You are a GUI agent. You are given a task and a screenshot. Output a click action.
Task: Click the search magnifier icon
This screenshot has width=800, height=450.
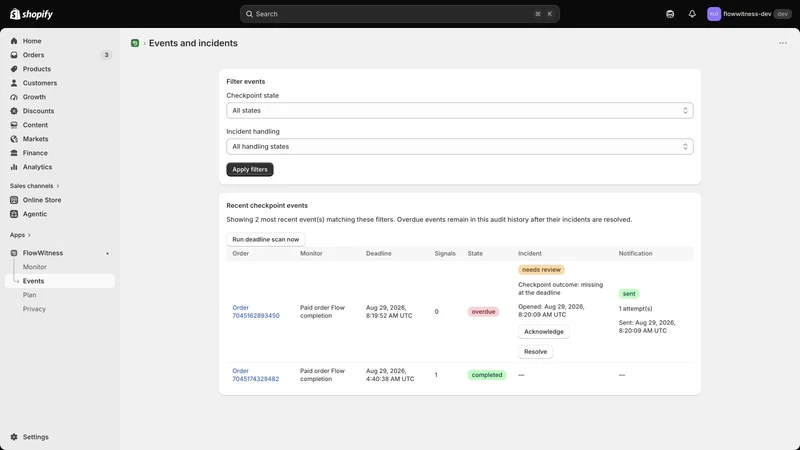point(249,14)
